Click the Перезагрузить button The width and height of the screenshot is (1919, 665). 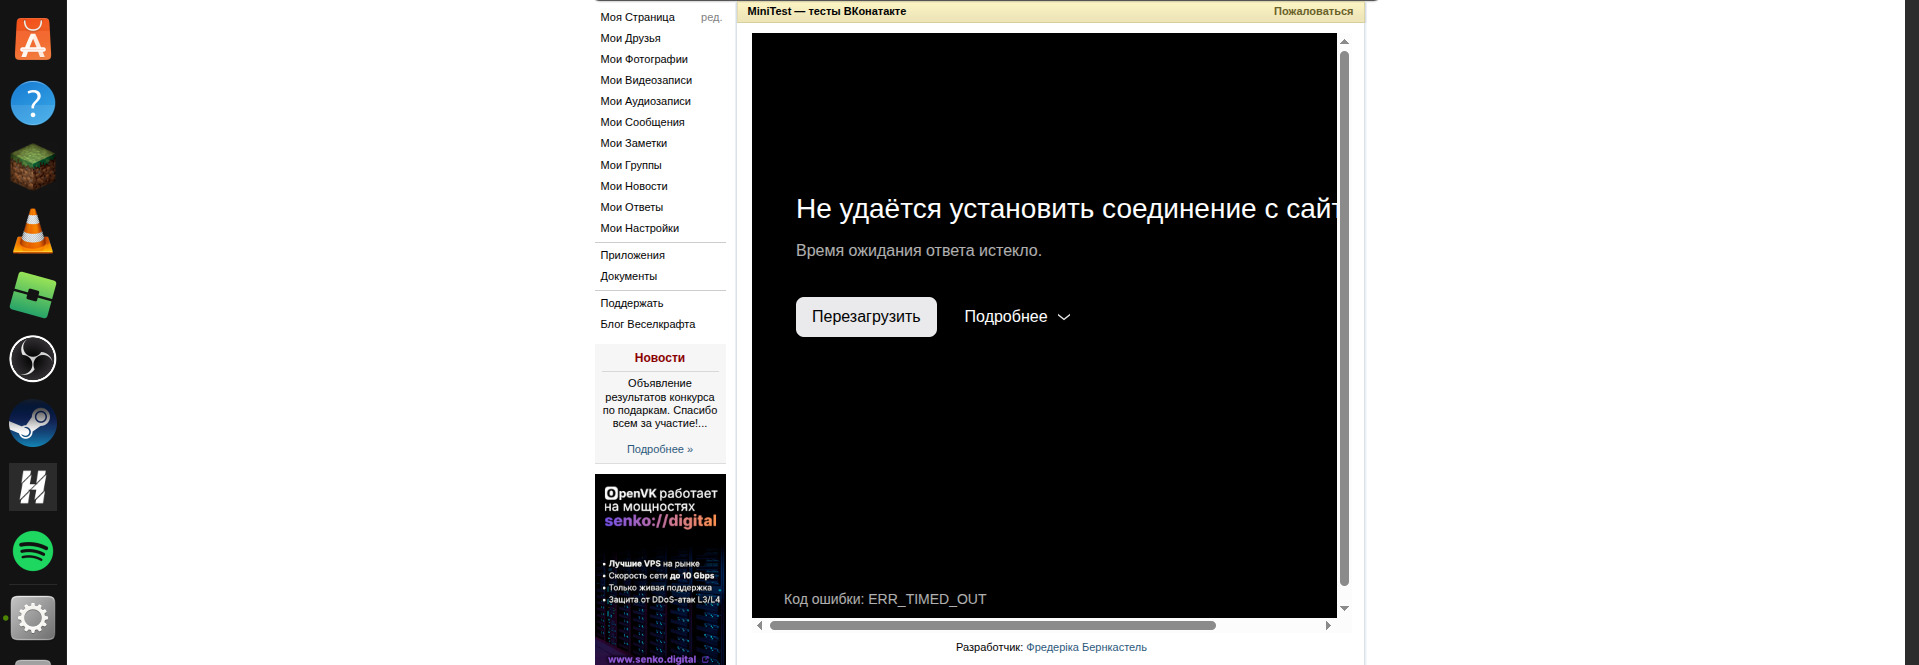[x=866, y=317]
